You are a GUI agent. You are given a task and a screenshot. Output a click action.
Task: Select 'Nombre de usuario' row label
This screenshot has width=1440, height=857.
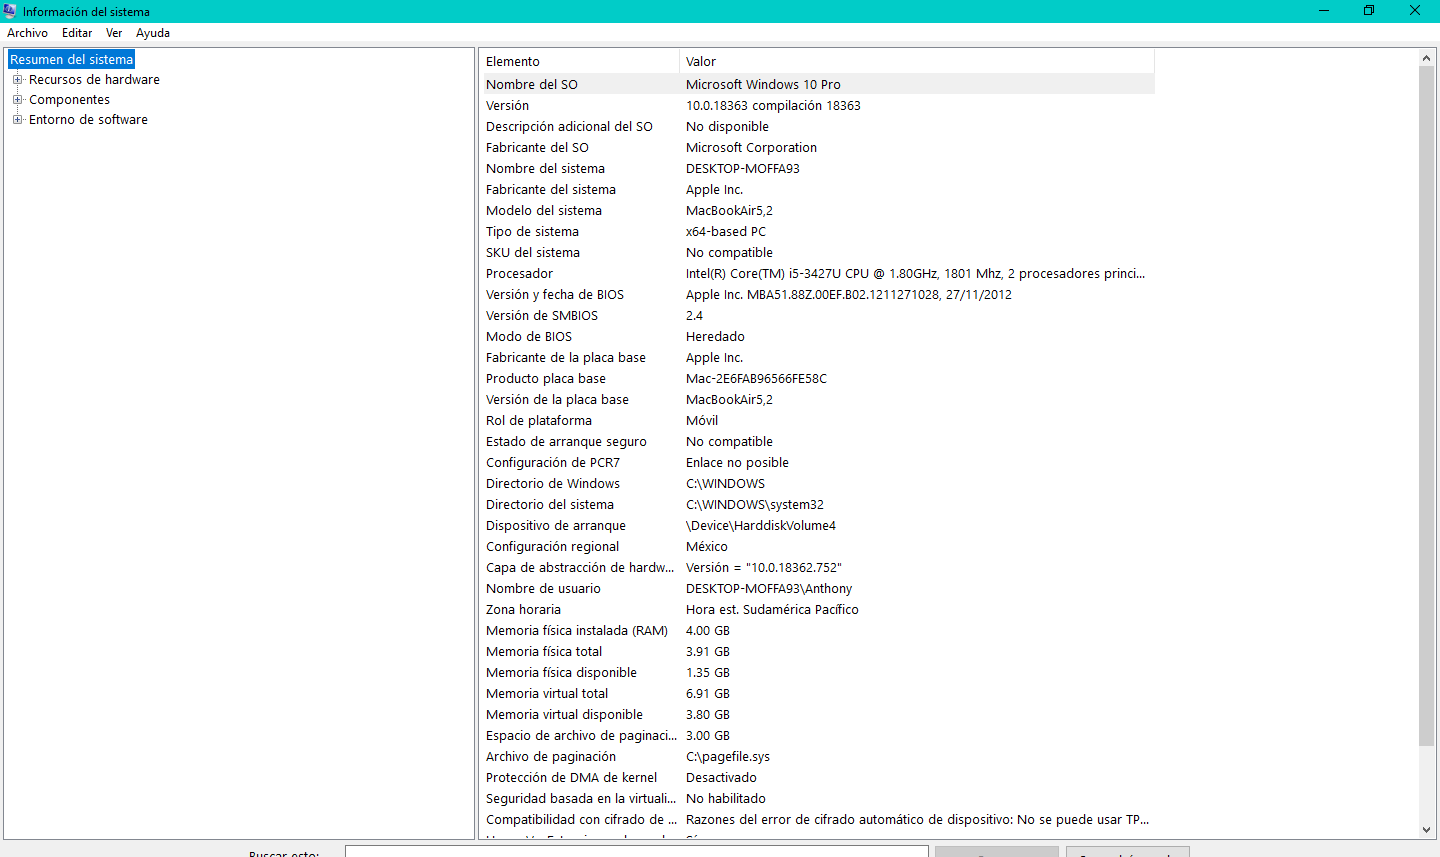coord(543,589)
